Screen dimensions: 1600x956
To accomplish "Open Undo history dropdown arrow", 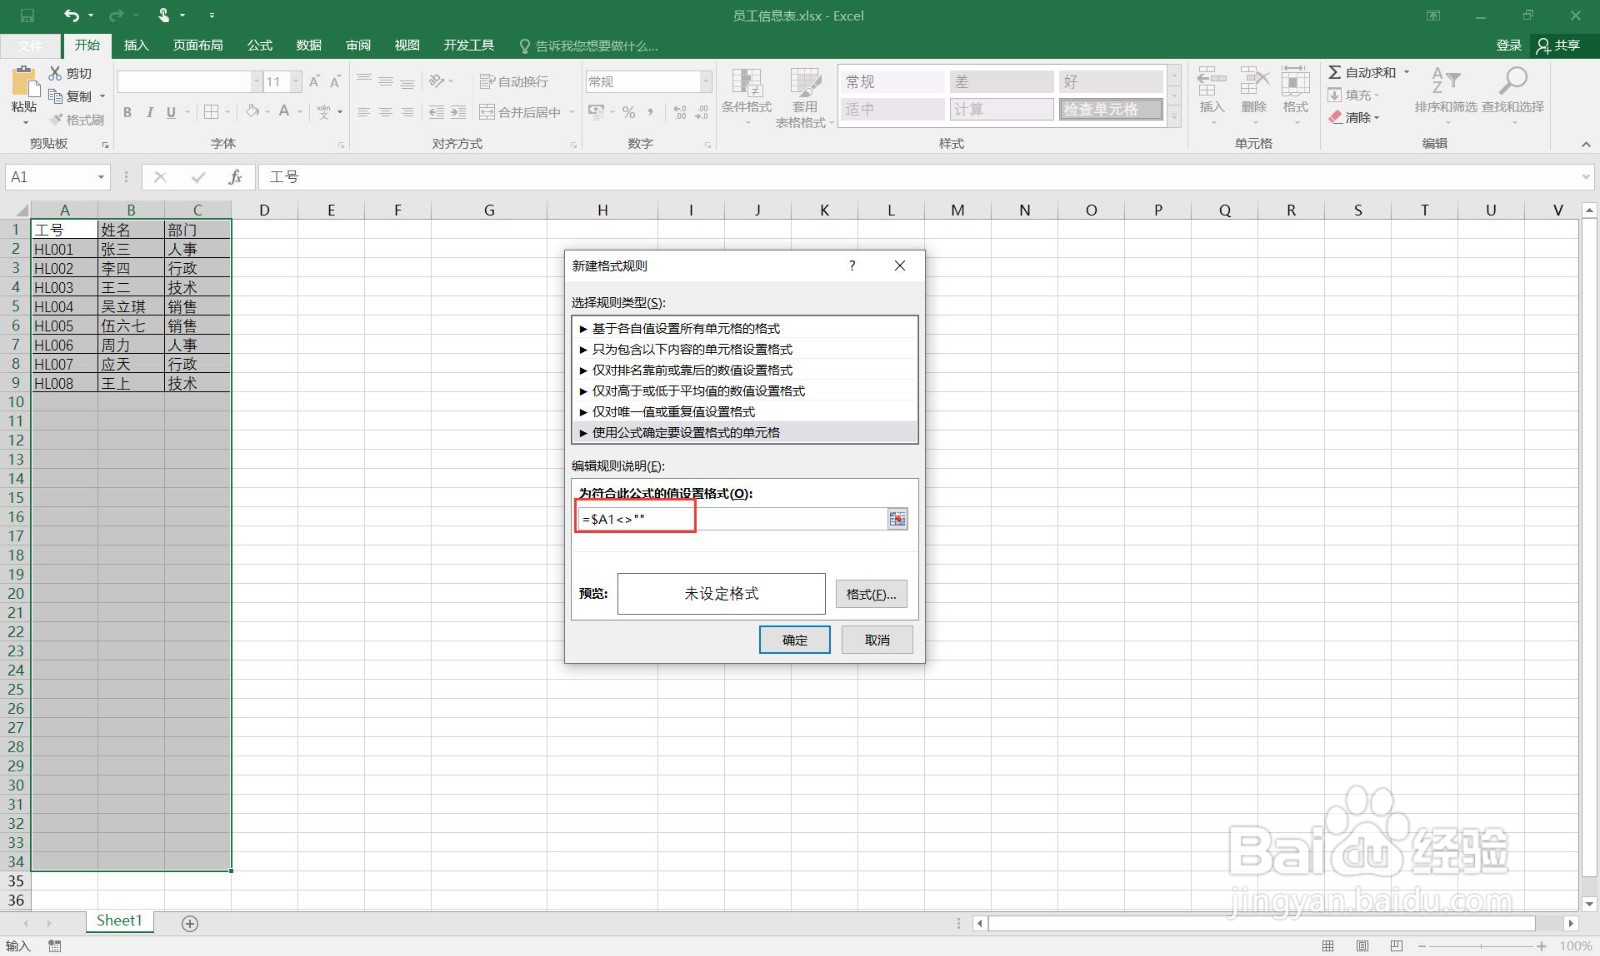I will click(x=91, y=15).
